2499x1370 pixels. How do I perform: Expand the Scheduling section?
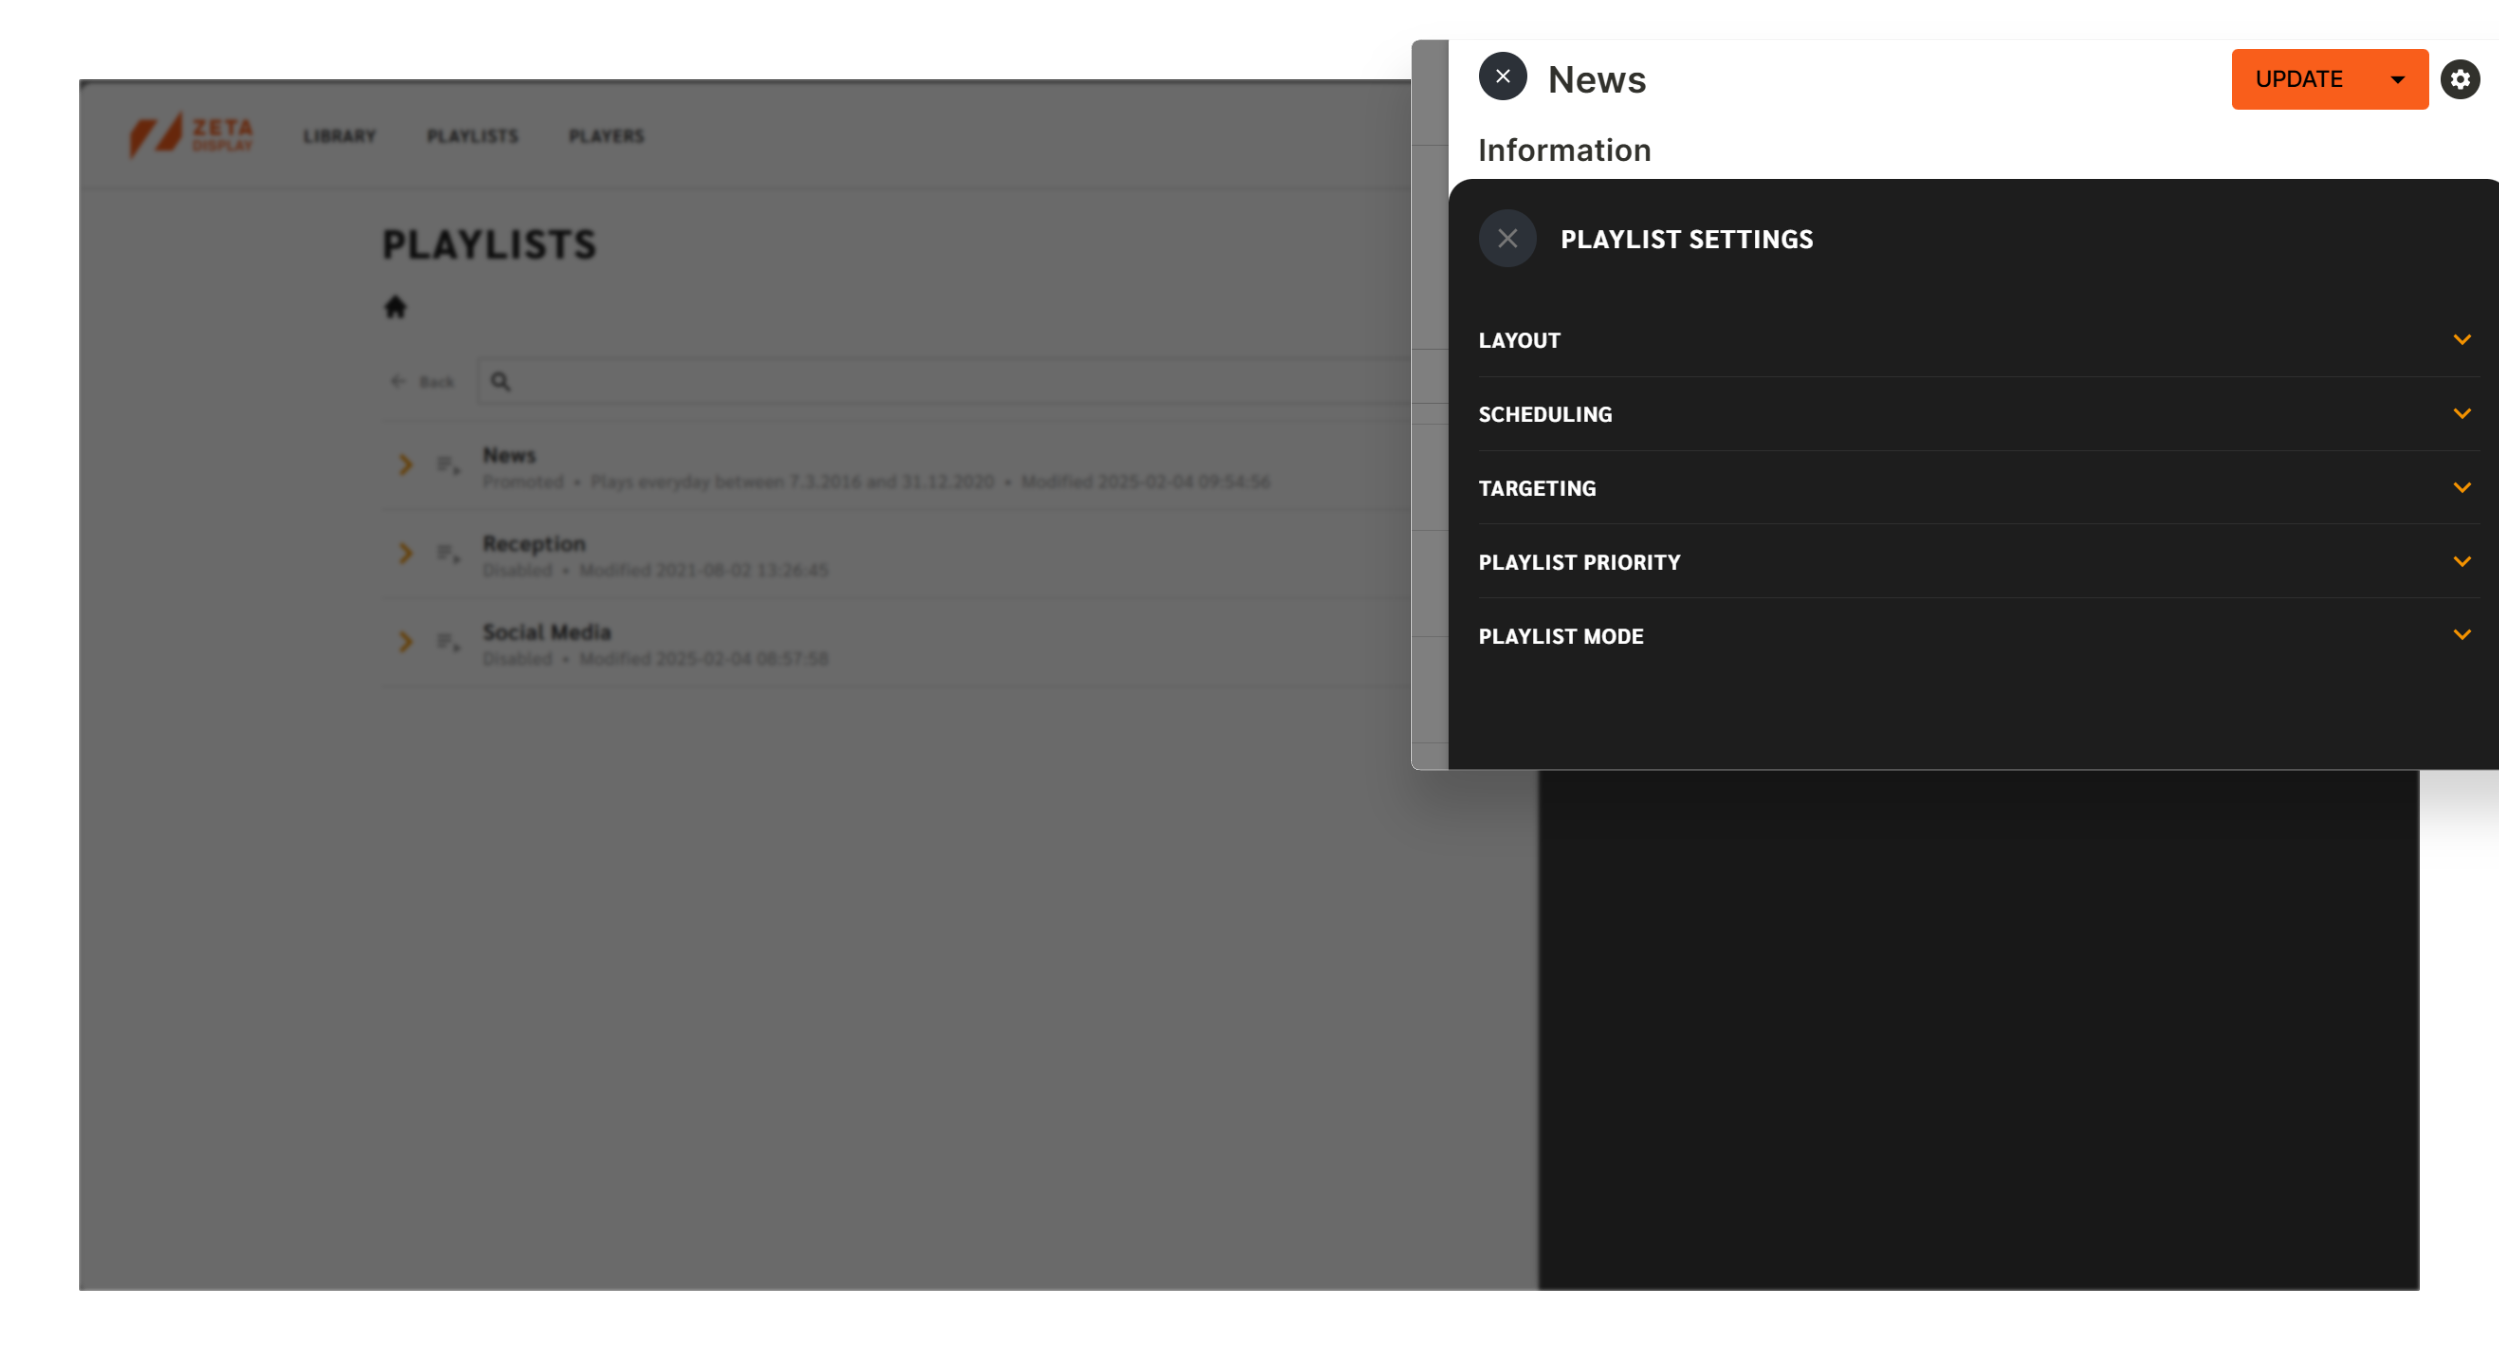pyautogui.click(x=1978, y=414)
